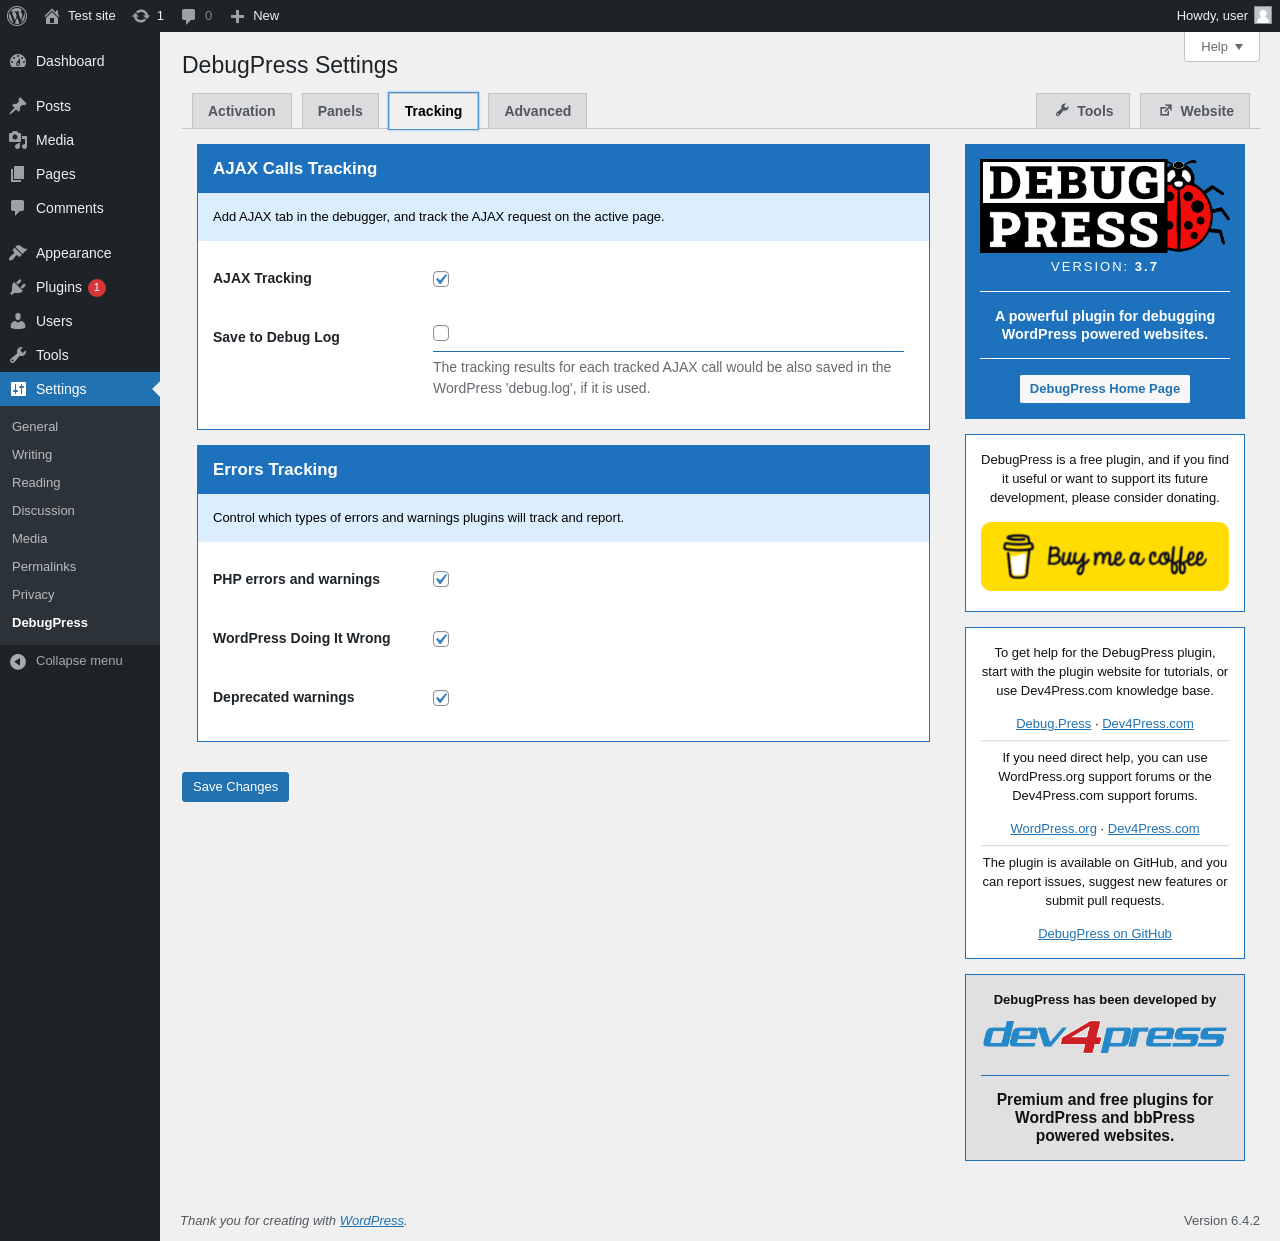This screenshot has width=1280, height=1241.
Task: Click the New label in admin bar
Action: (x=266, y=16)
